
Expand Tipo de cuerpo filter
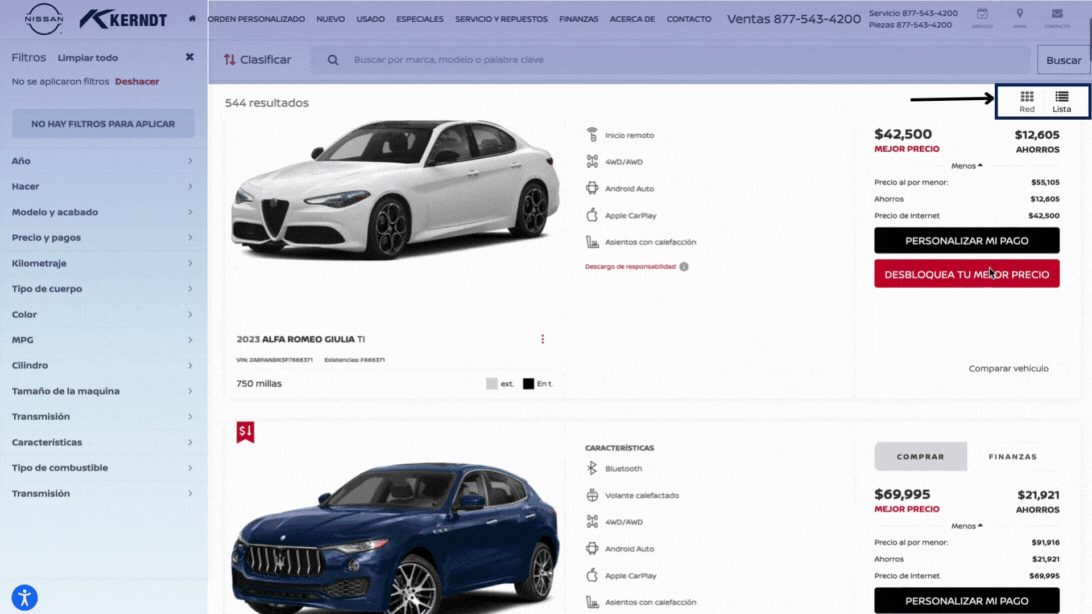[103, 288]
